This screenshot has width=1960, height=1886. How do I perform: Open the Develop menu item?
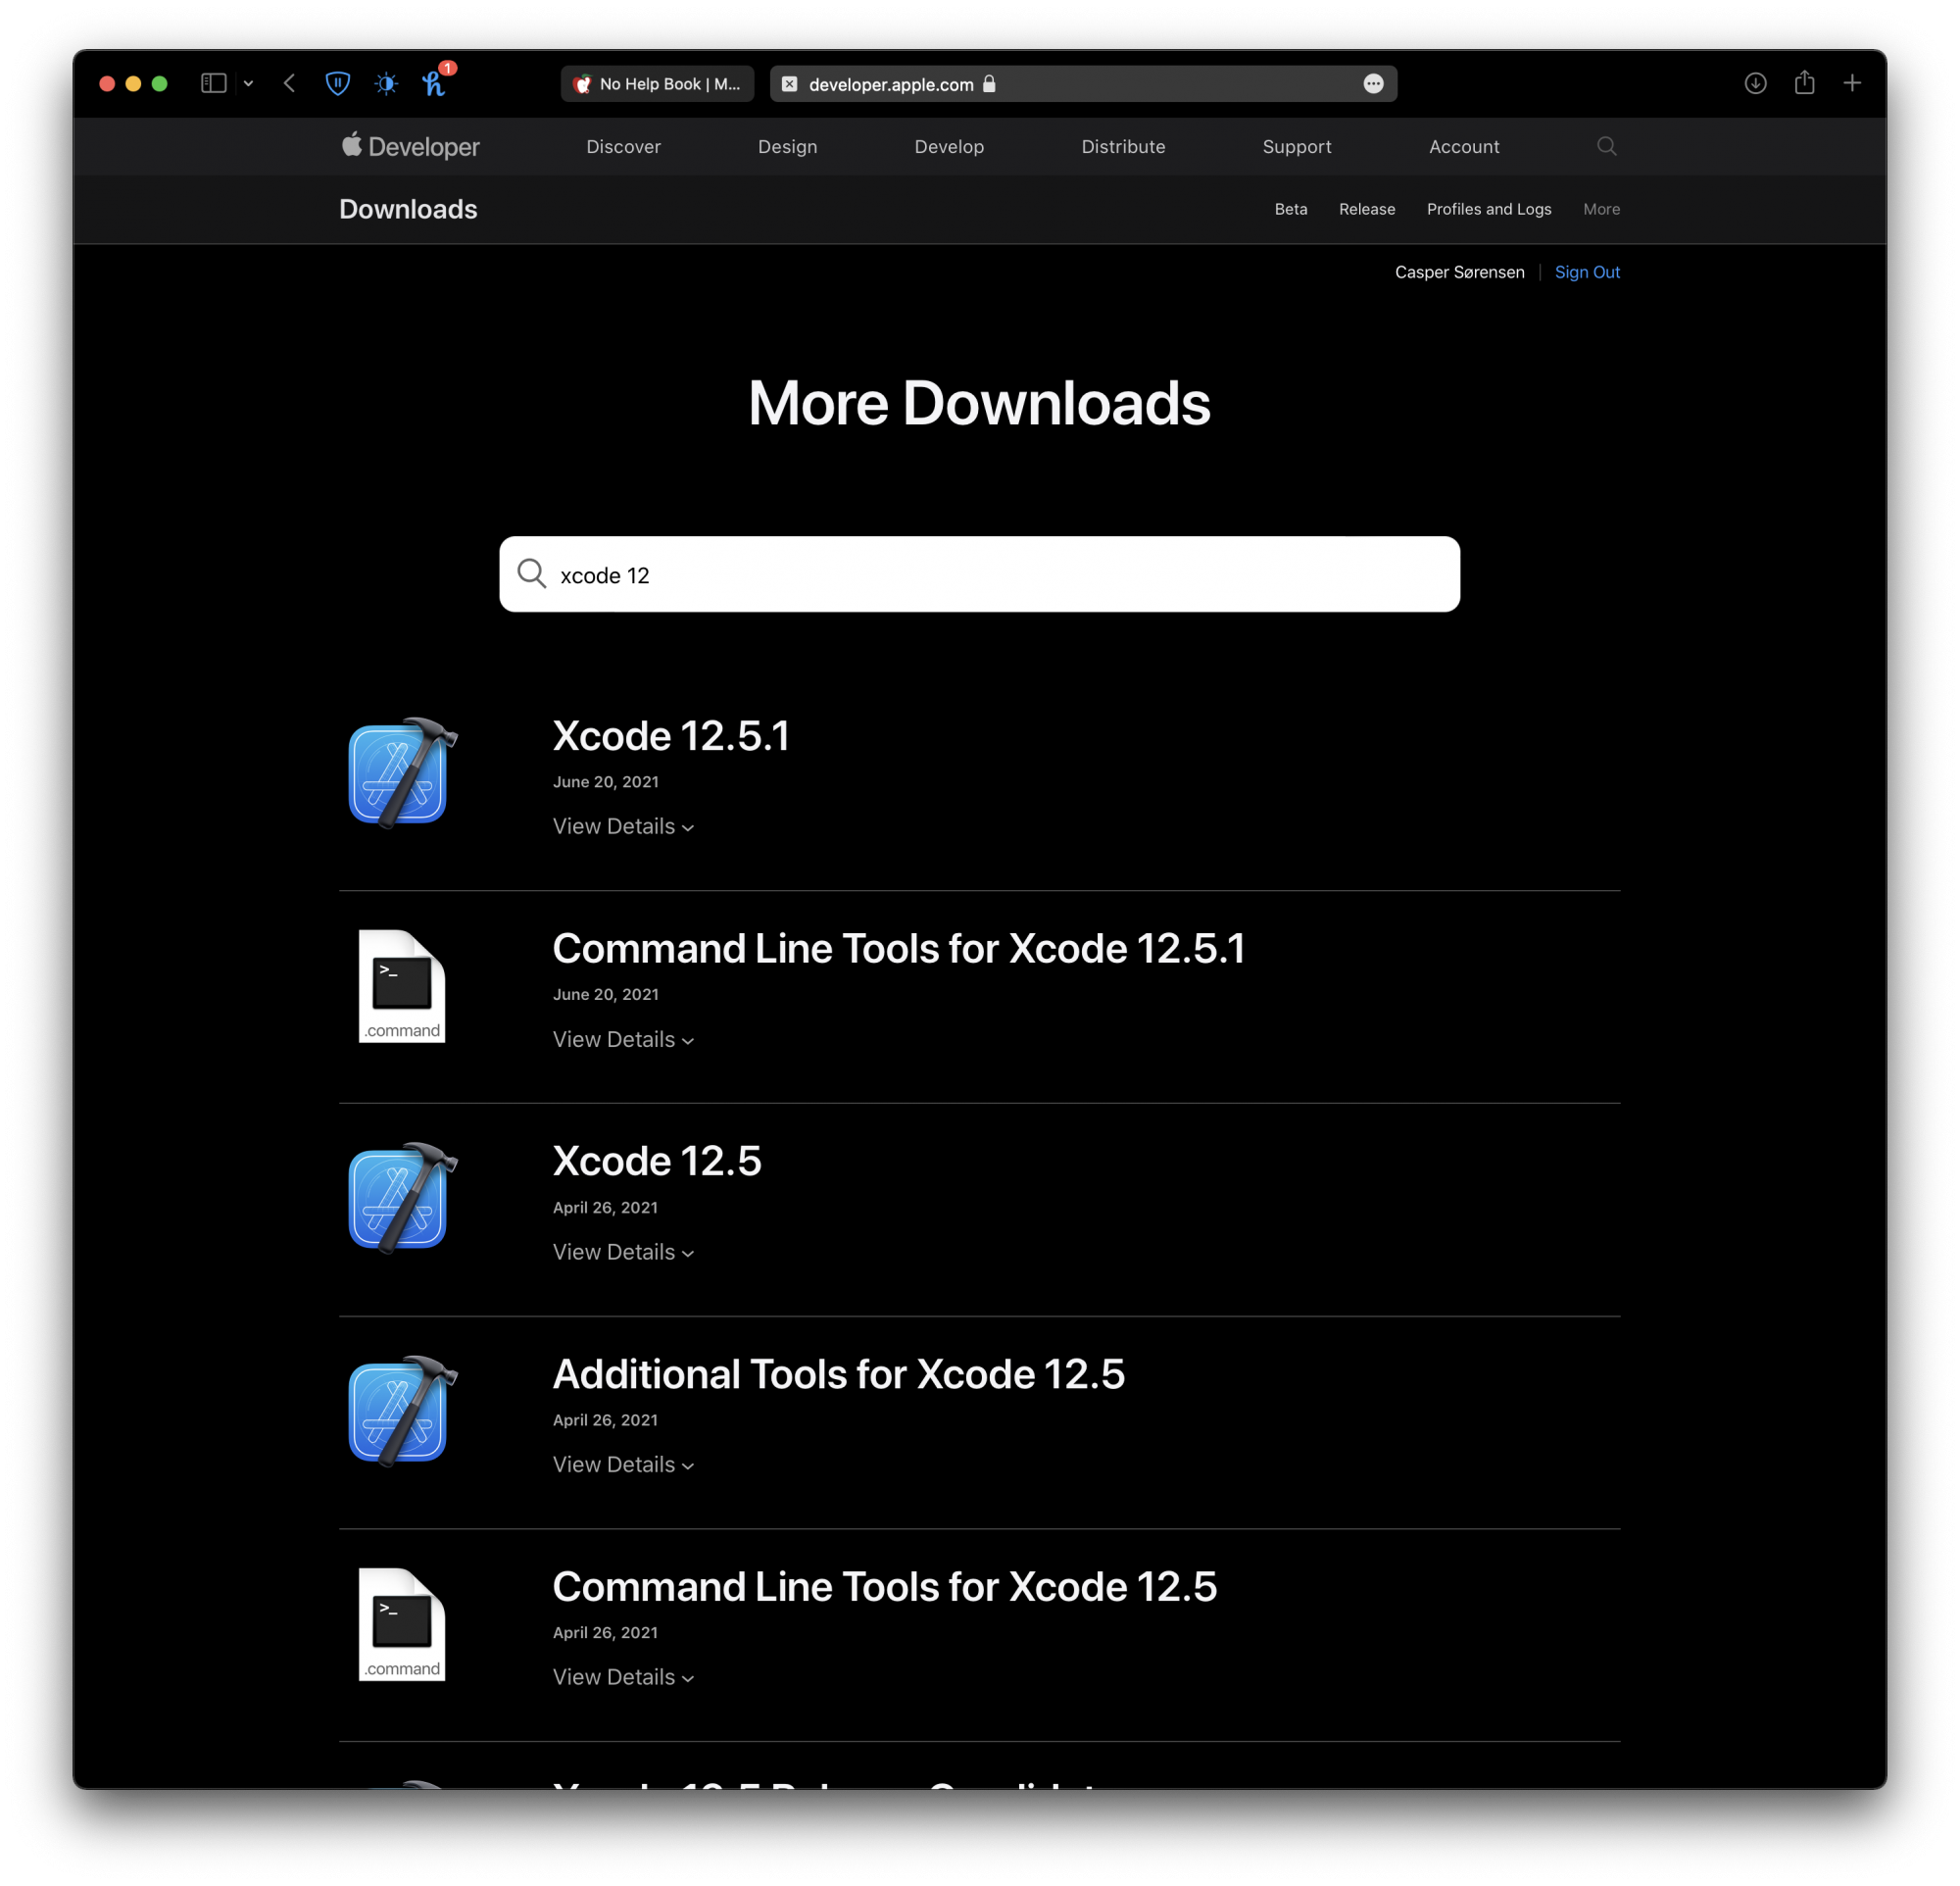[x=949, y=147]
